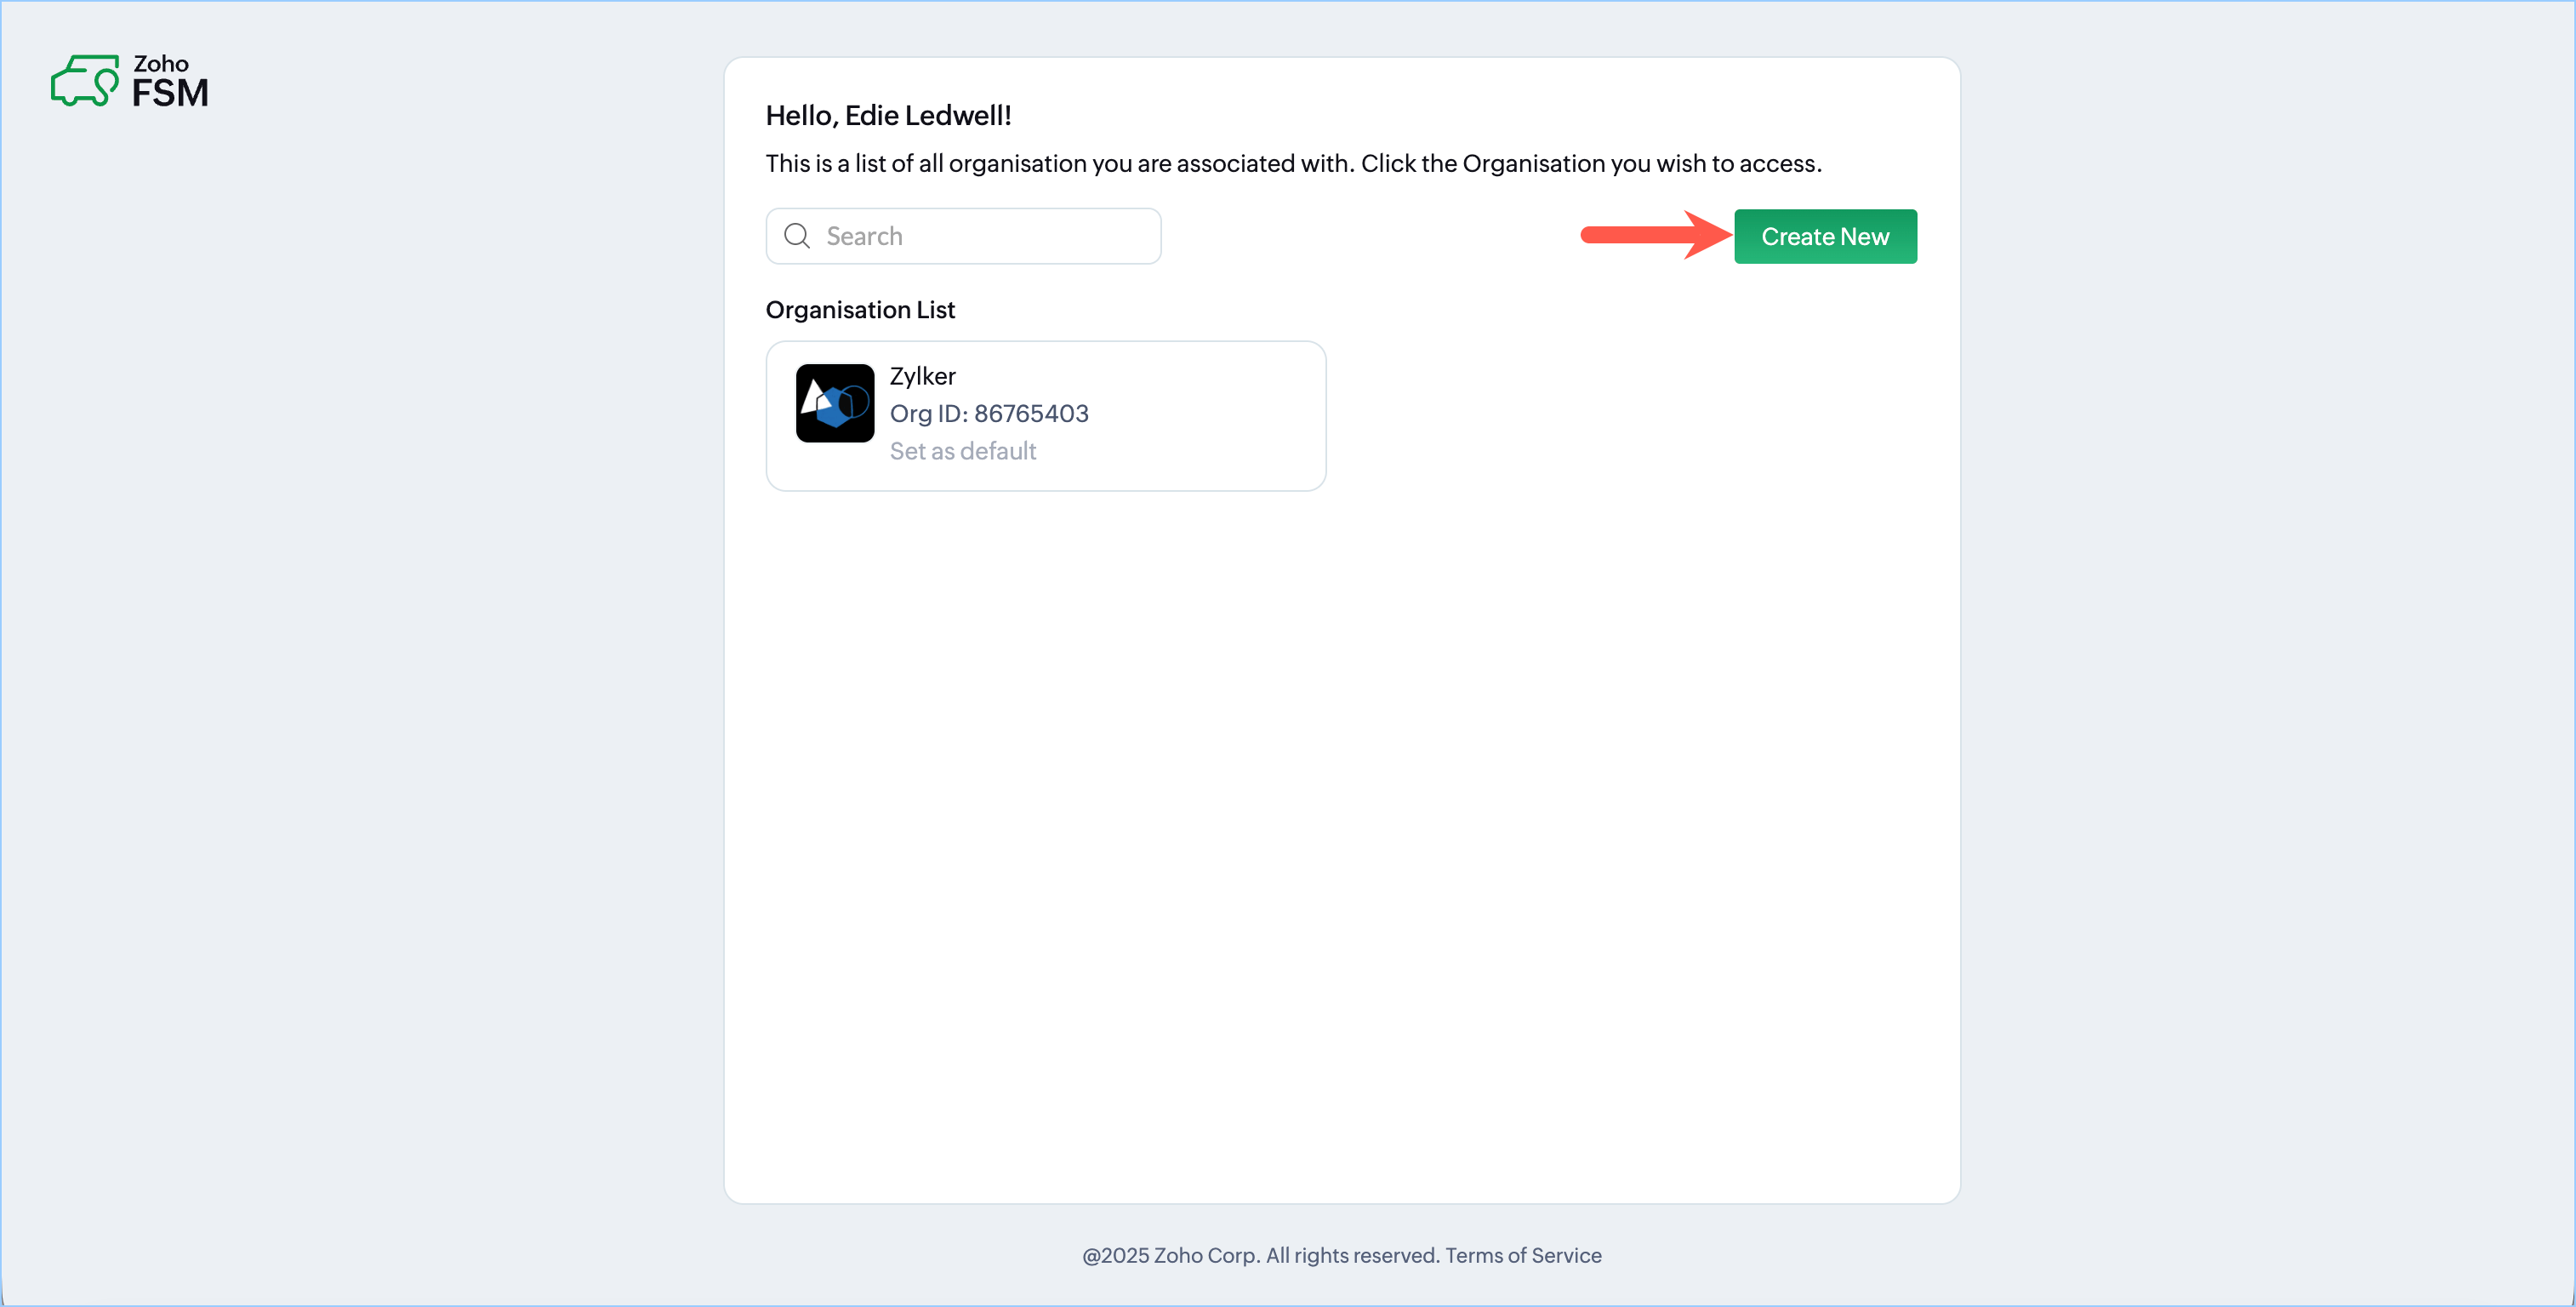This screenshot has height=1307, width=2576.
Task: Click the Zoho word above FSM
Action: 161,63
